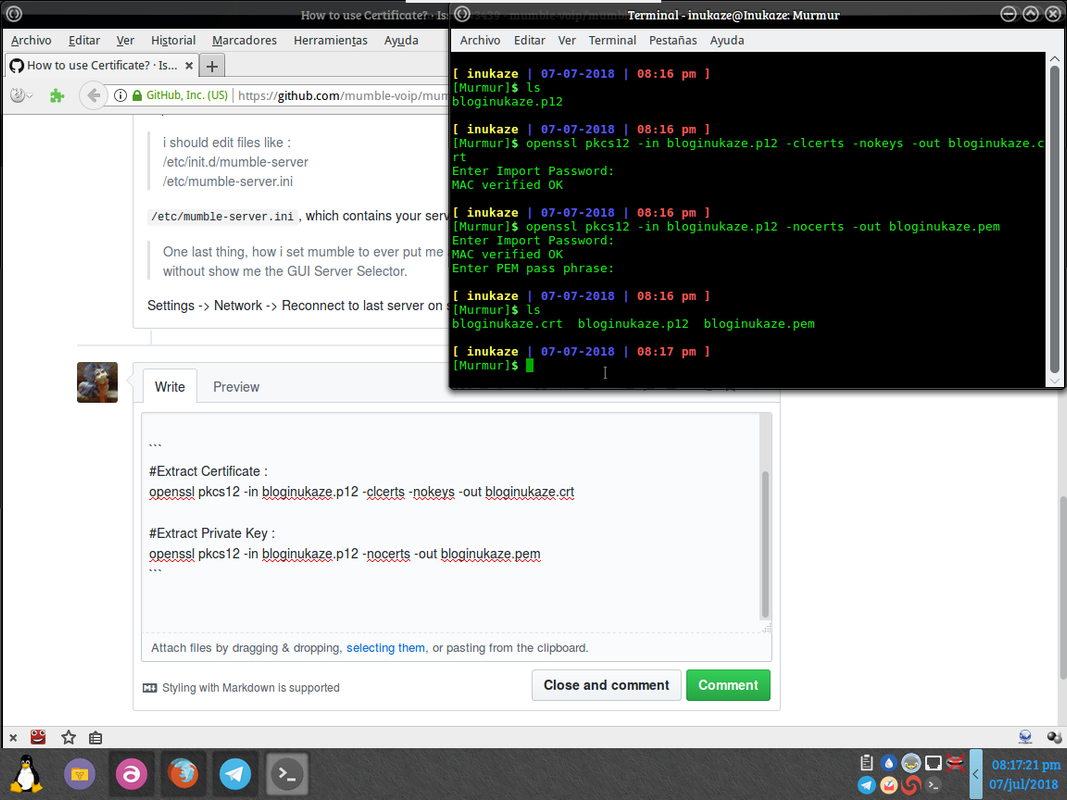Open the Terminal menu in terminal window
This screenshot has width=1067, height=800.
click(x=612, y=40)
